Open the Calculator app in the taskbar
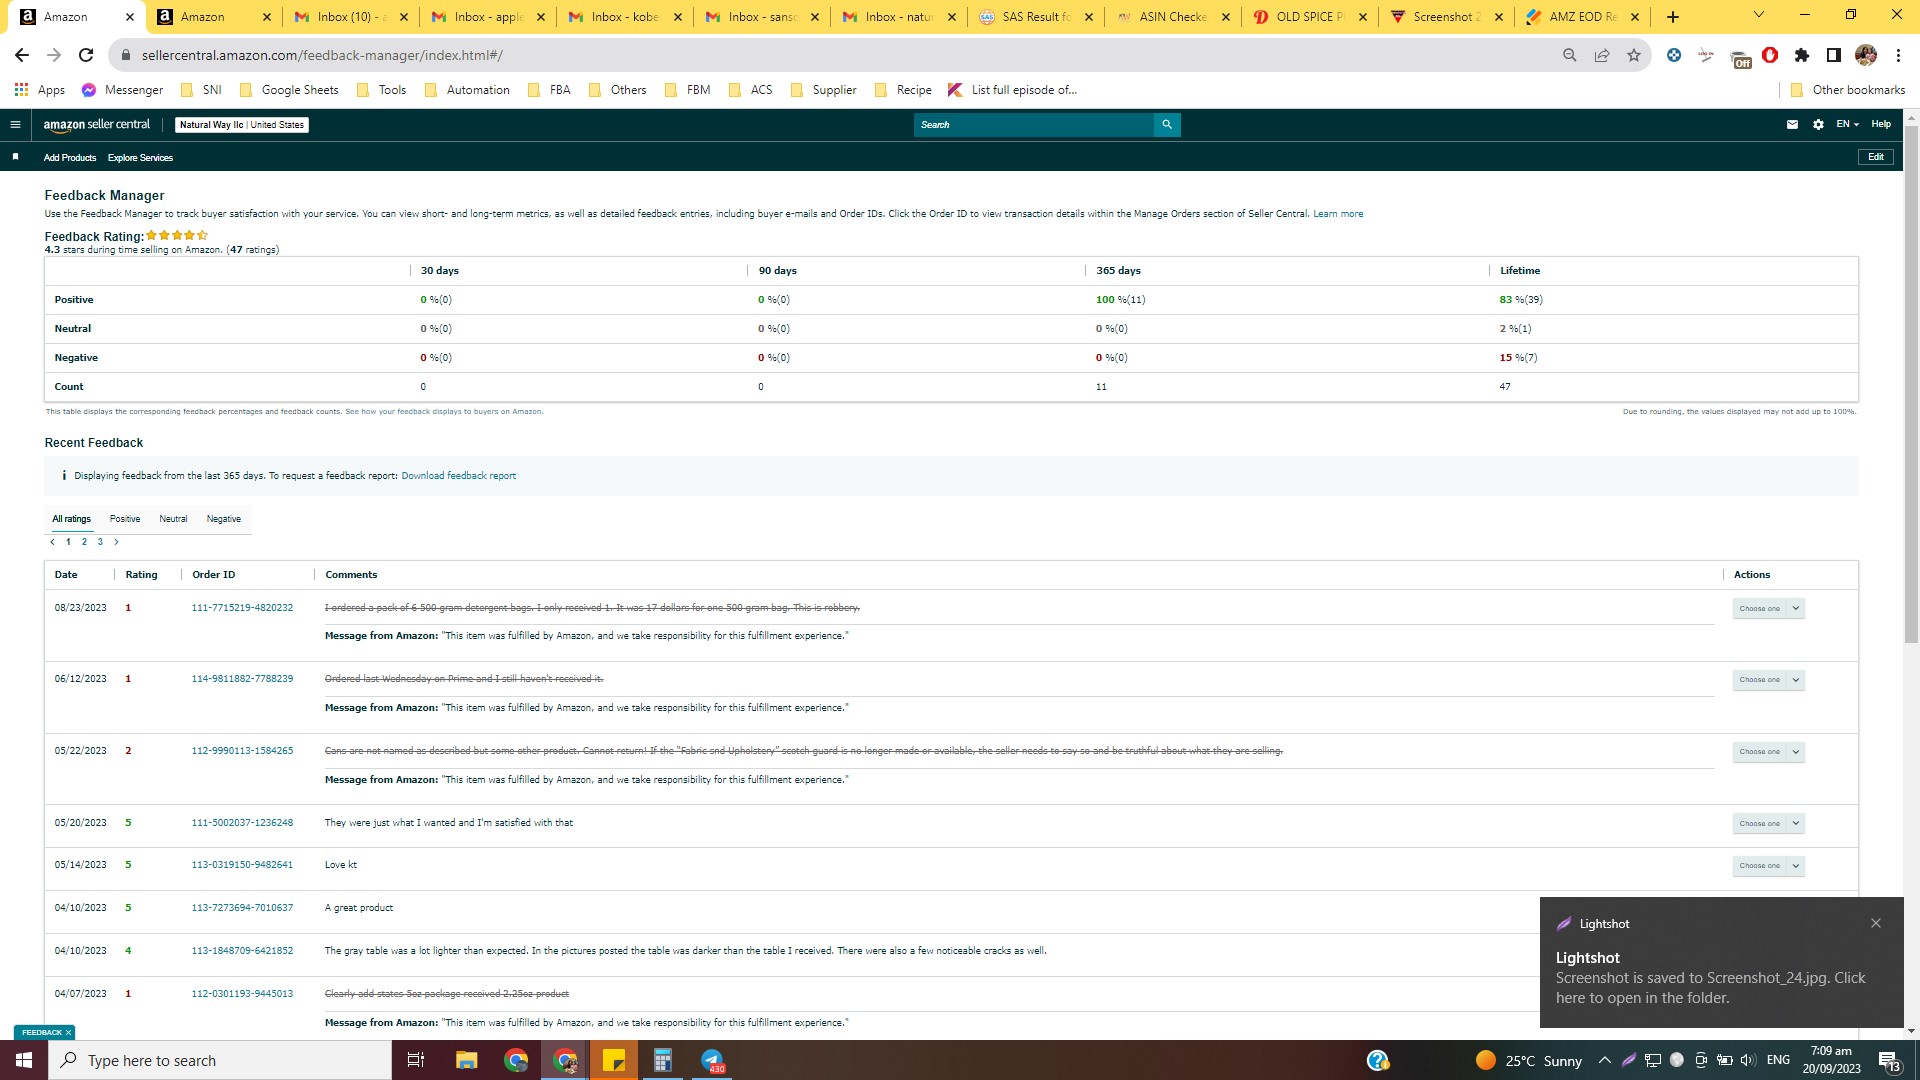Viewport: 1920px width, 1080px height. coord(662,1060)
